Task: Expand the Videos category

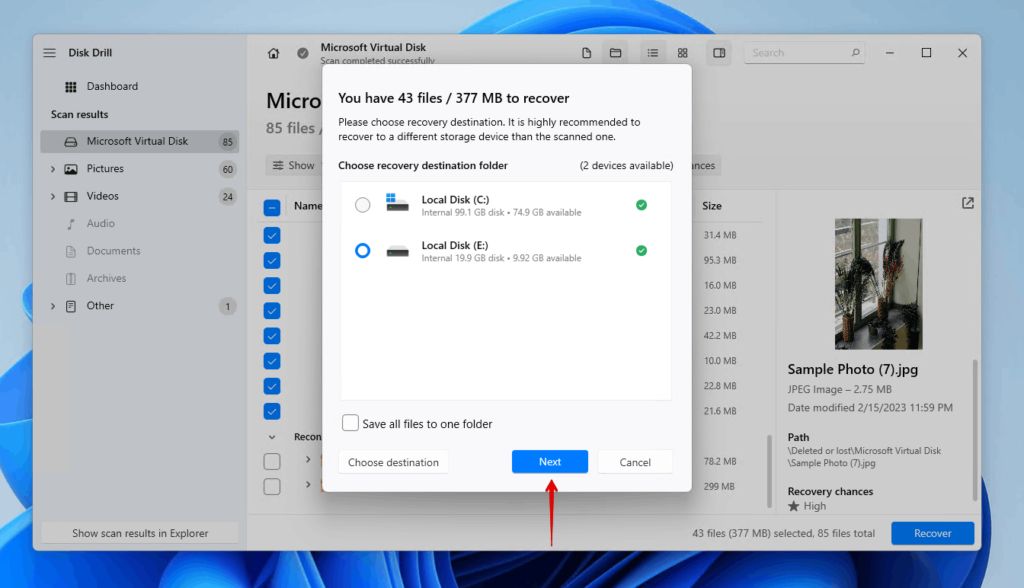Action: point(53,196)
